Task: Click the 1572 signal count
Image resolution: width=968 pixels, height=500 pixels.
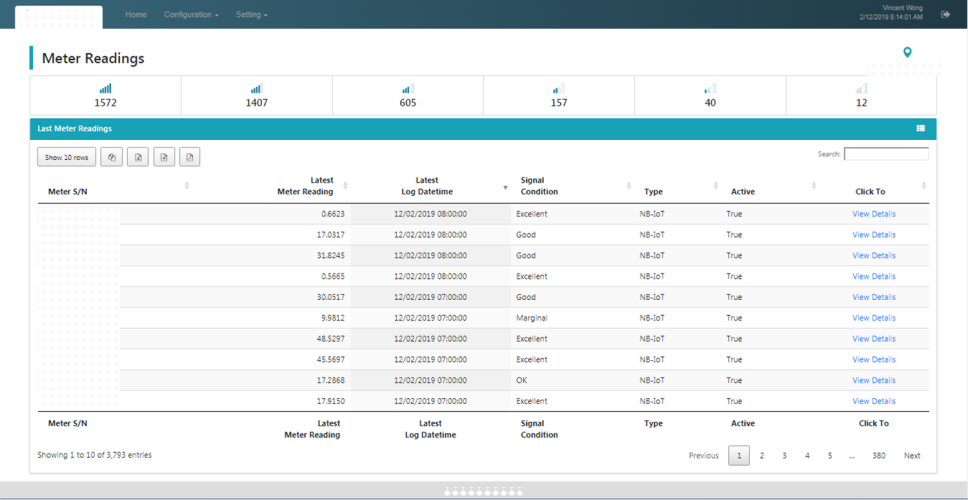Action: [106, 103]
